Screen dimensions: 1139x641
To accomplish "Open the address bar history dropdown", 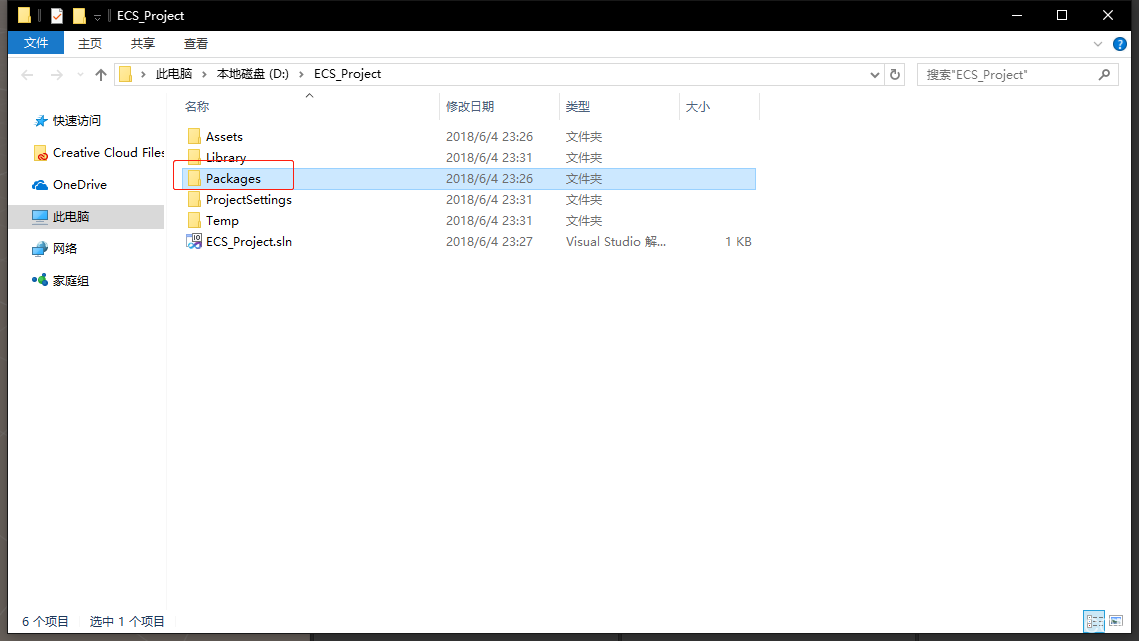I will pyautogui.click(x=875, y=75).
